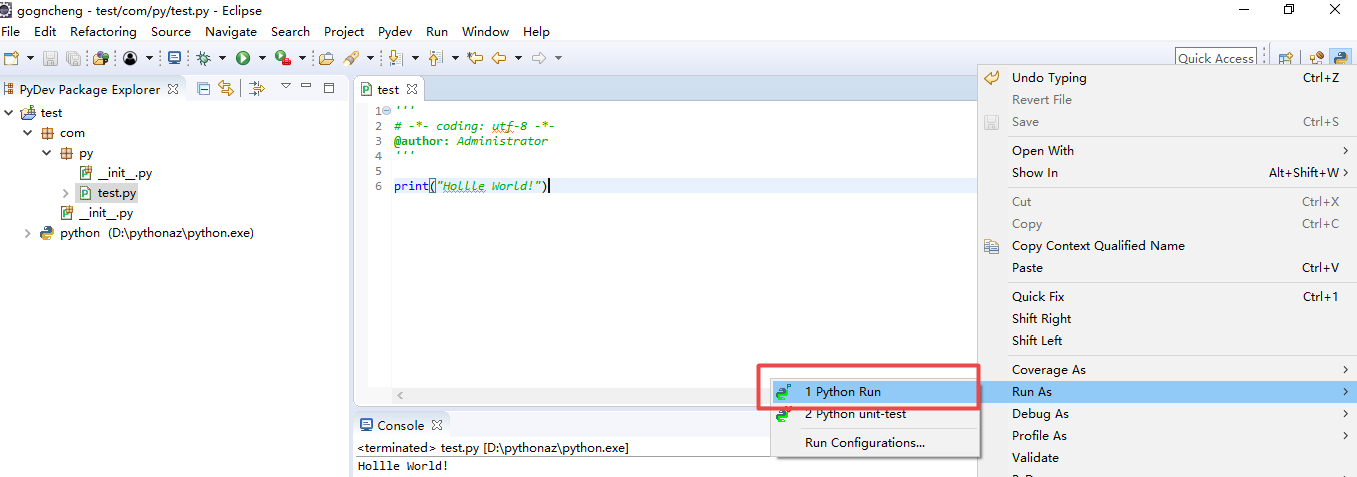Image resolution: width=1357 pixels, height=477 pixels.
Task: Fold the docstring on line 1
Action: coord(387,111)
